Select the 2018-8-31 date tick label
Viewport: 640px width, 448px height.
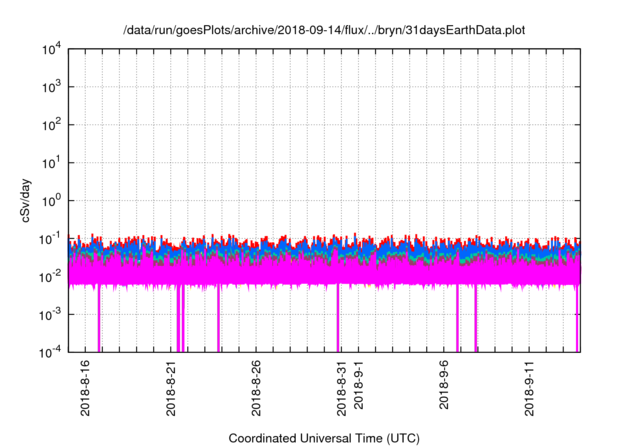click(x=341, y=388)
